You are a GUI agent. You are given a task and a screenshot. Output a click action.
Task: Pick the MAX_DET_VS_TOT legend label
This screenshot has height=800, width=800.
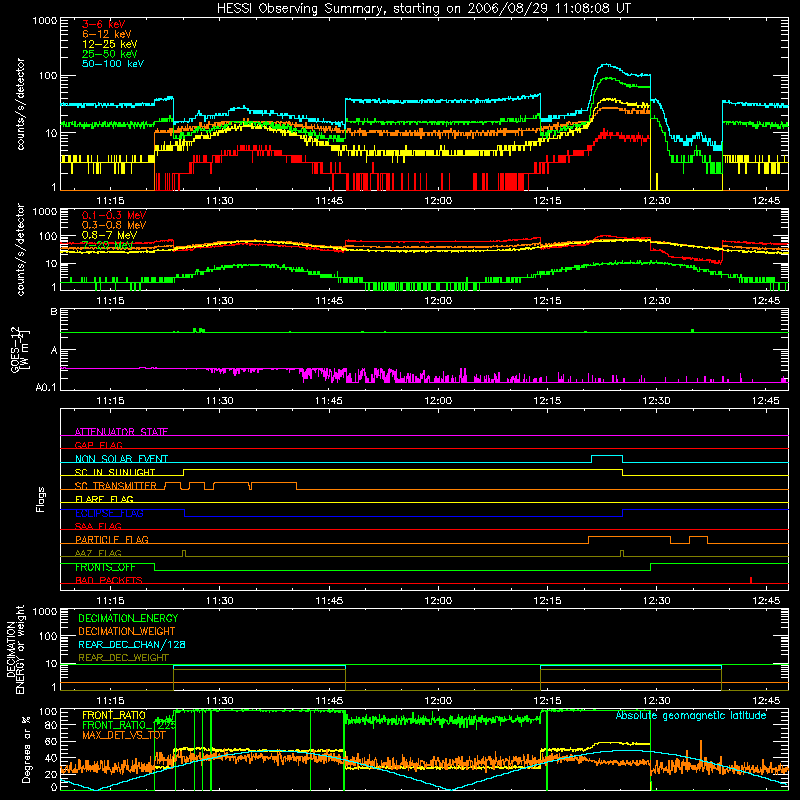coord(123,735)
